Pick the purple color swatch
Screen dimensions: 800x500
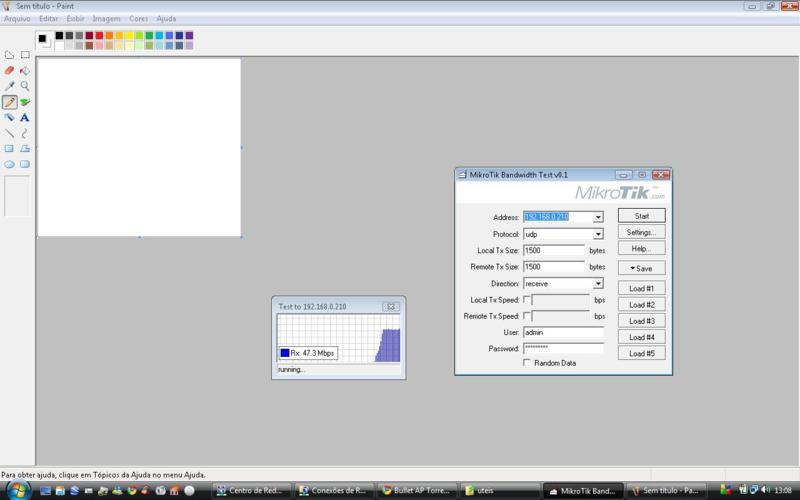(x=189, y=36)
